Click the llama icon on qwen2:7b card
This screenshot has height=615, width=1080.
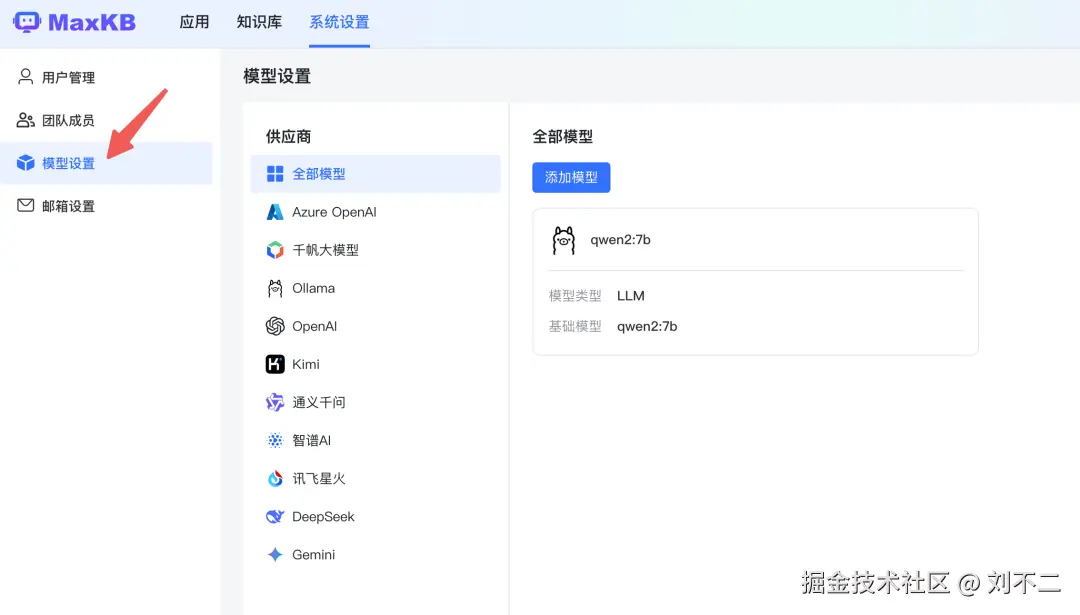coord(563,240)
